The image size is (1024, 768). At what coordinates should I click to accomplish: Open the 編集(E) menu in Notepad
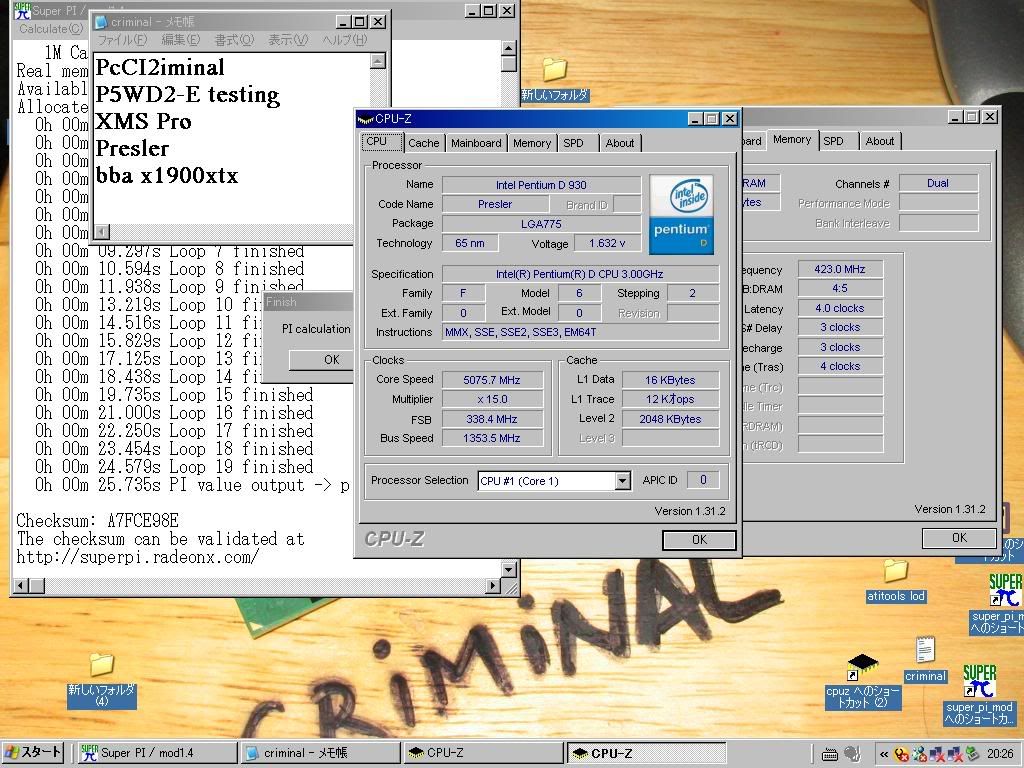point(180,40)
